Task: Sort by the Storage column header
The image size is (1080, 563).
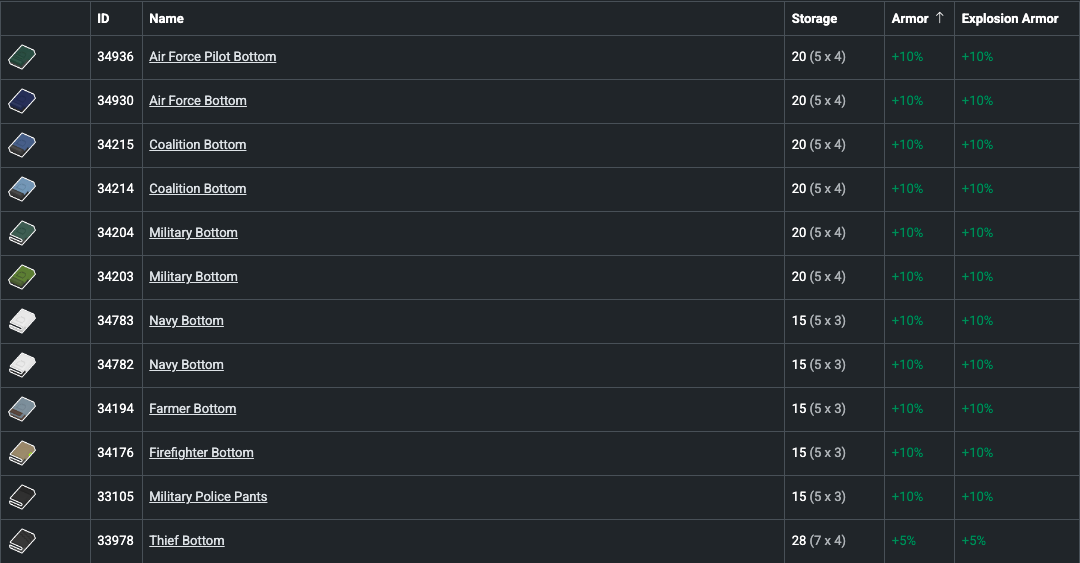Action: click(x=814, y=18)
